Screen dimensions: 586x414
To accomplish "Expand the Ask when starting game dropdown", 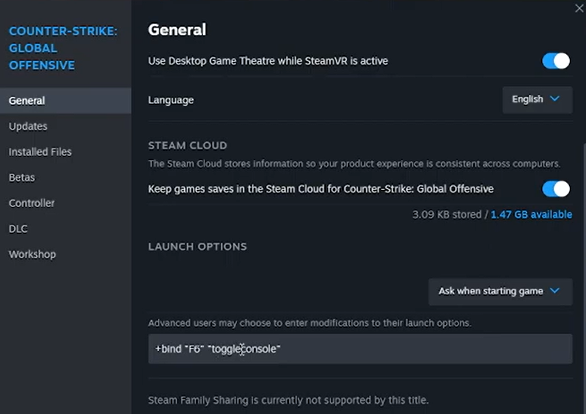I will tap(500, 291).
